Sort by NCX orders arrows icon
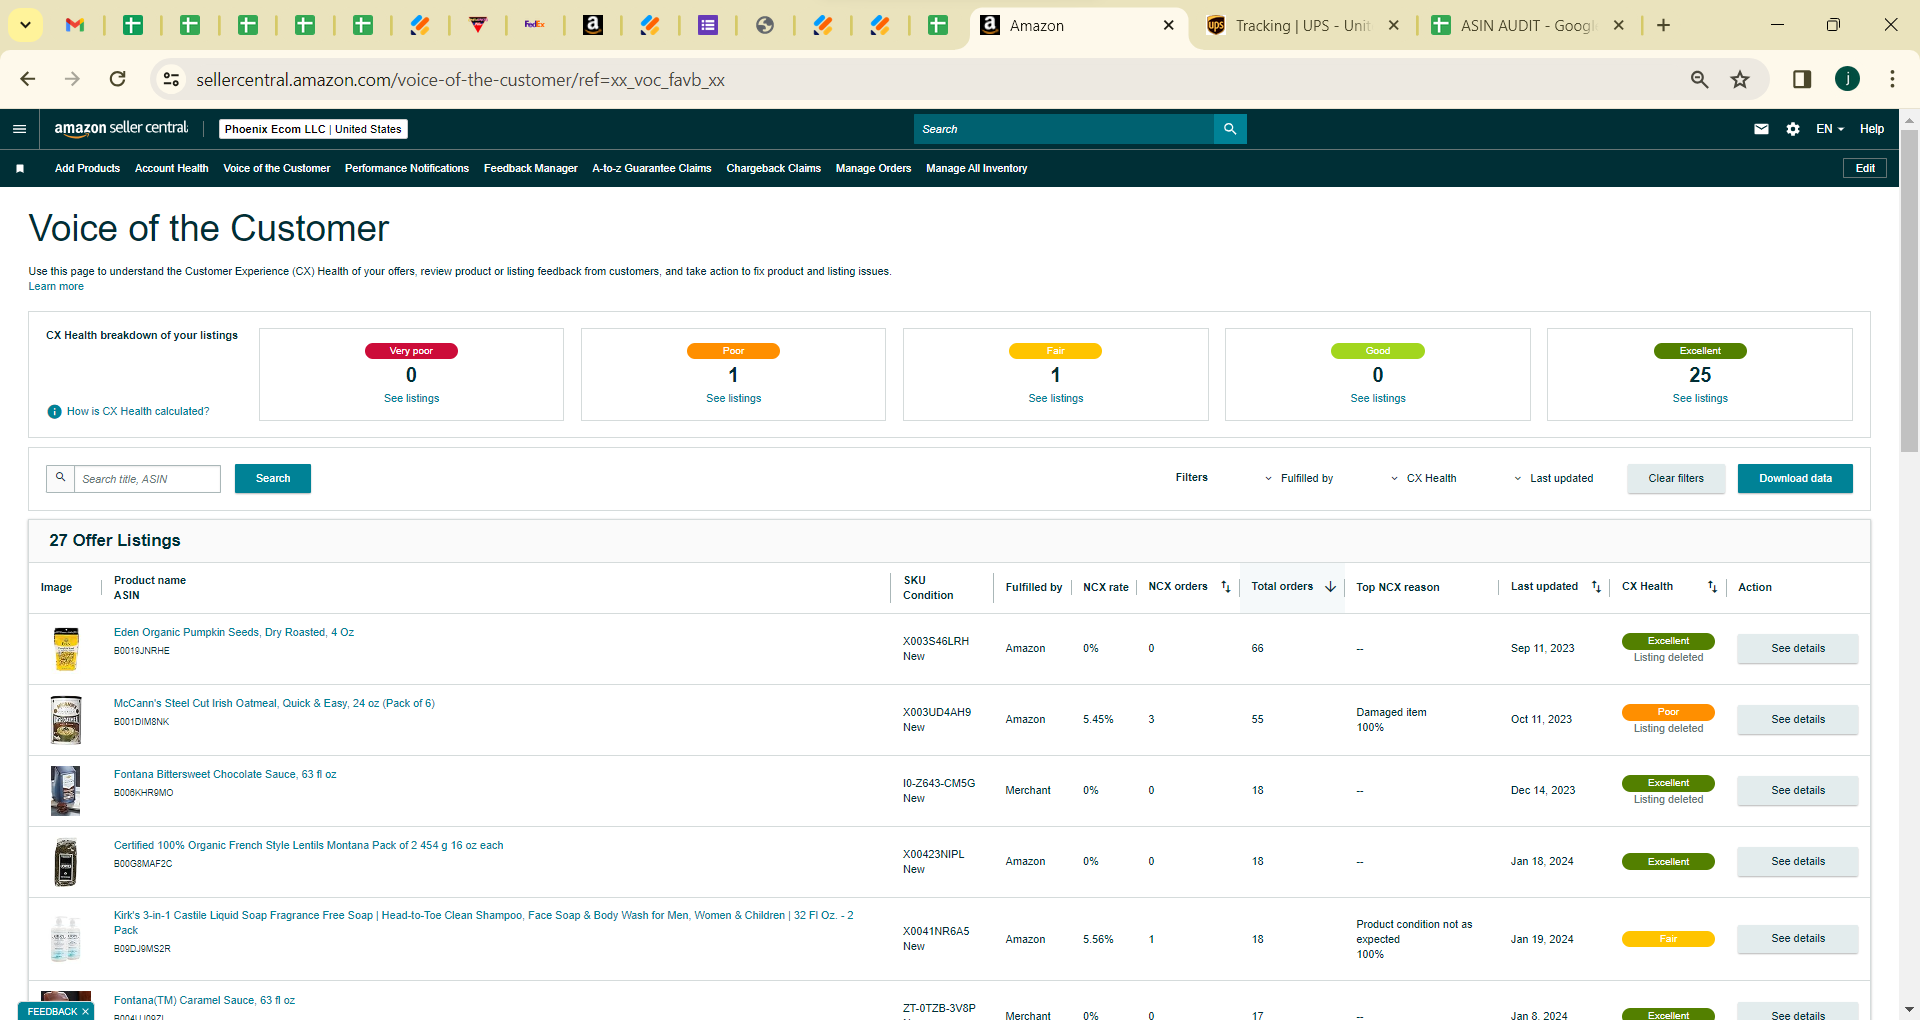1920x1020 pixels. (x=1226, y=587)
